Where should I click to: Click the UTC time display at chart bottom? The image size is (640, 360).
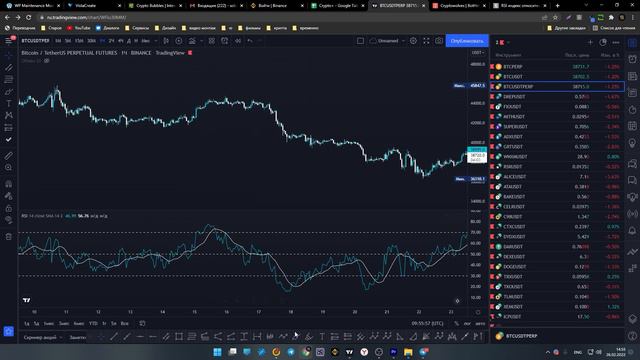pyautogui.click(x=427, y=323)
